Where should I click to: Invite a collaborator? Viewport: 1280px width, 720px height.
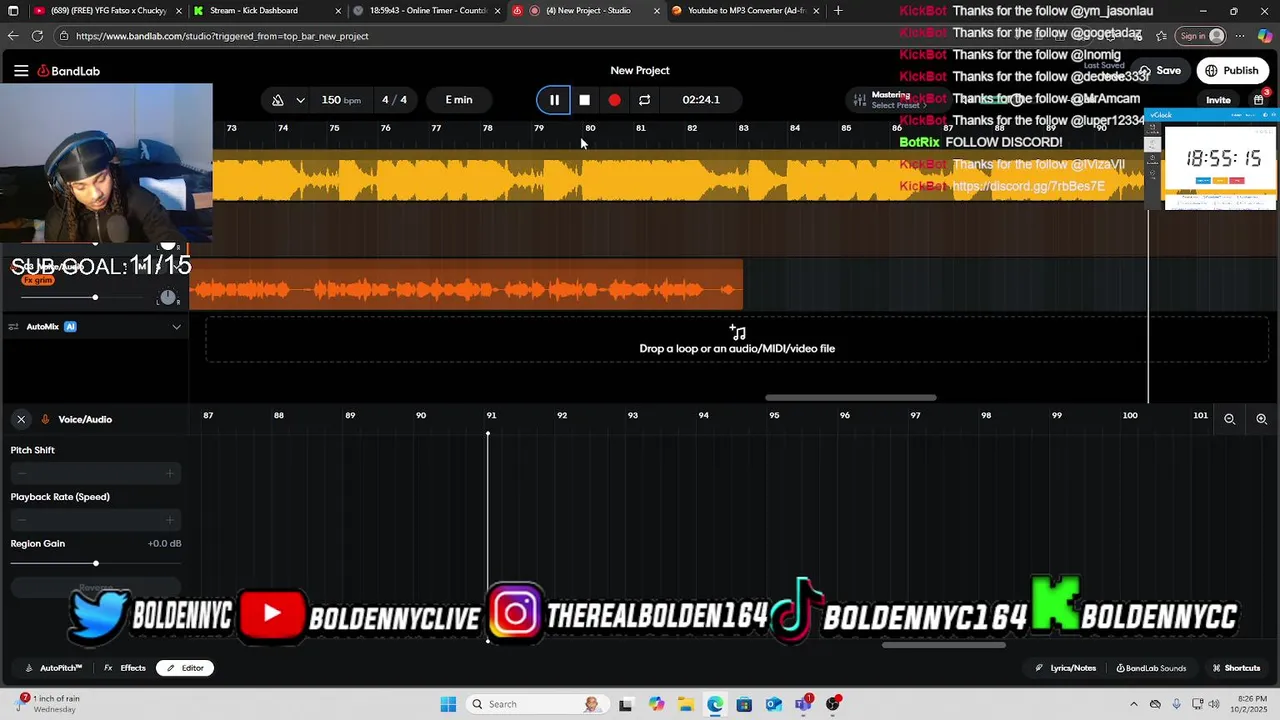coord(1218,100)
